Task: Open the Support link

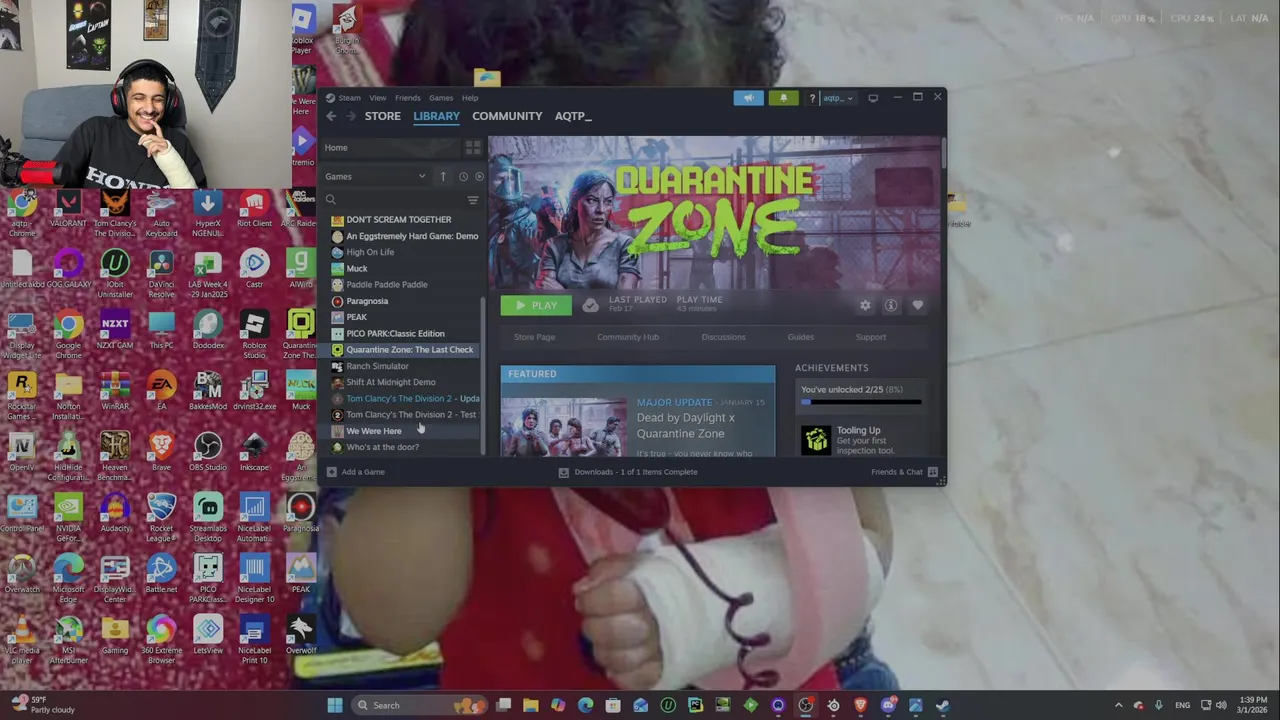Action: [x=871, y=337]
